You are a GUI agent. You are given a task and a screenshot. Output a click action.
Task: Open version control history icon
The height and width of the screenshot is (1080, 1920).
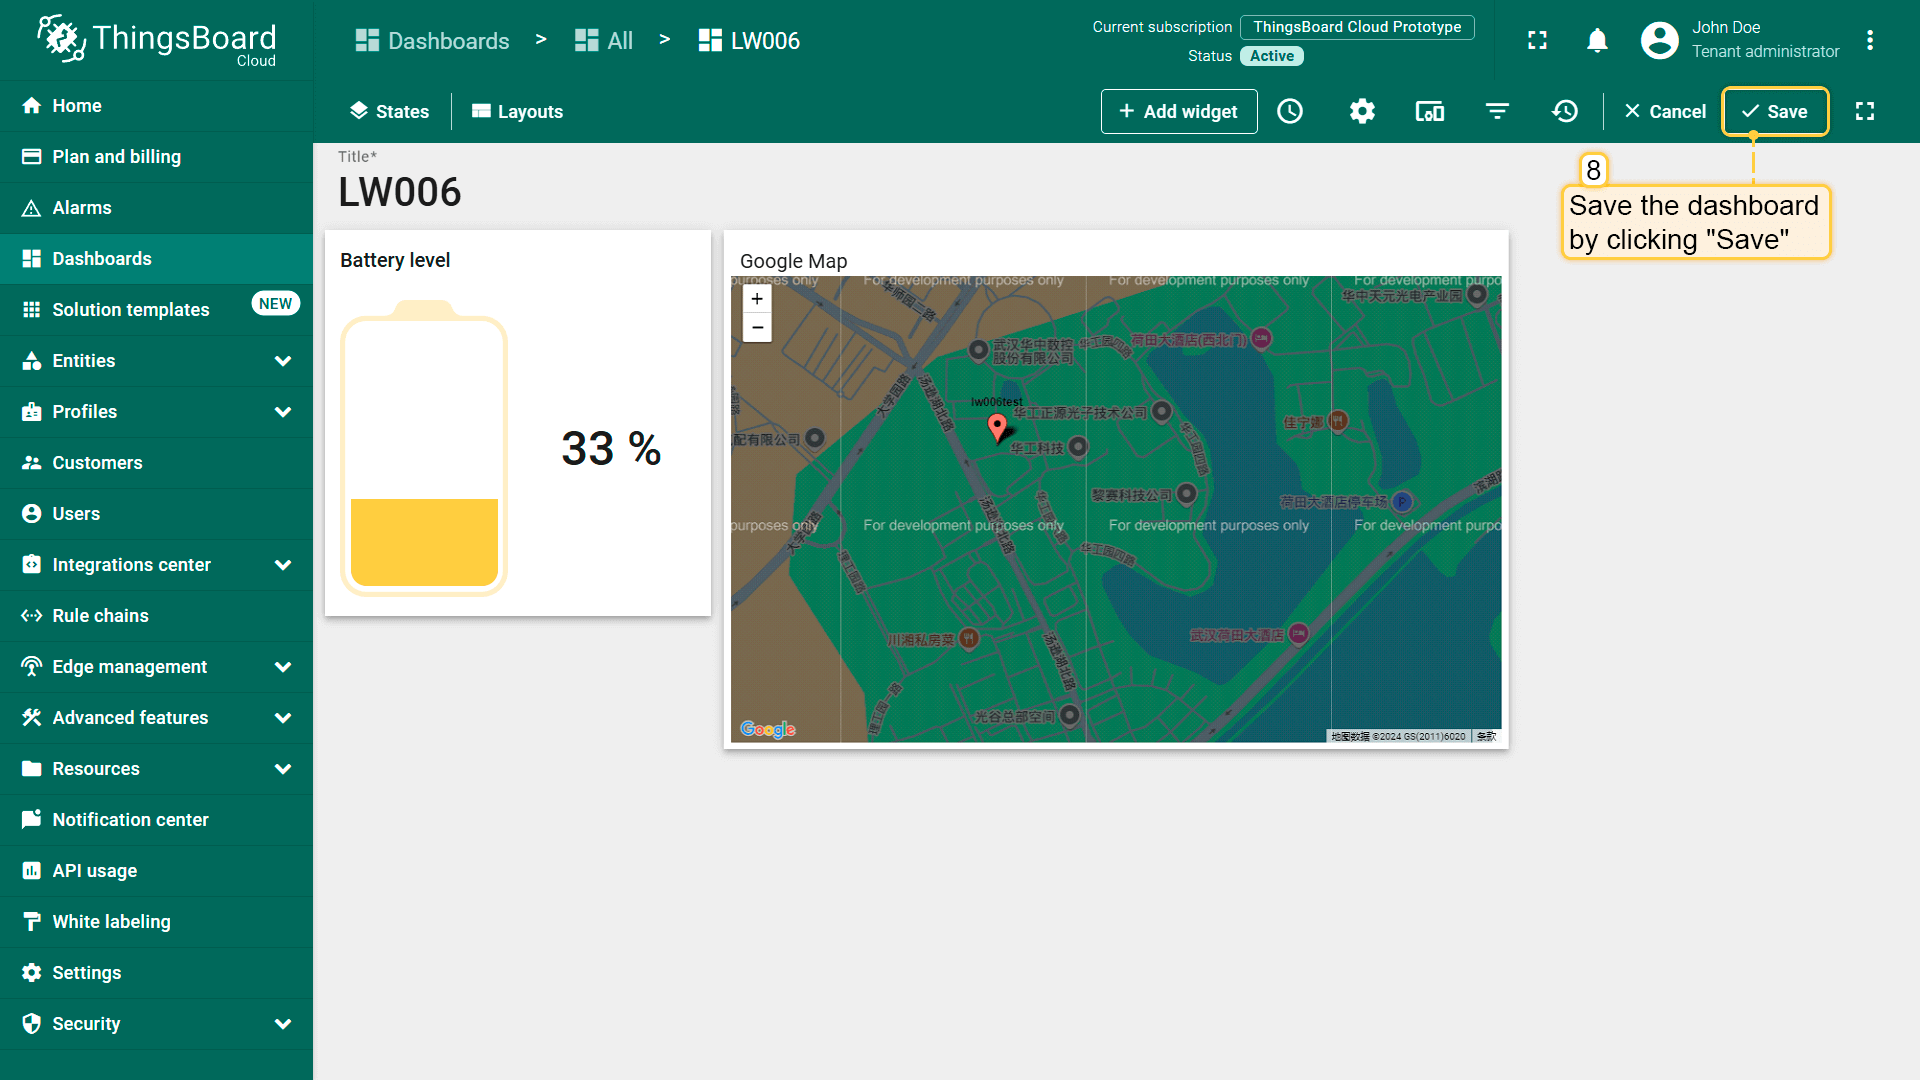(x=1565, y=111)
